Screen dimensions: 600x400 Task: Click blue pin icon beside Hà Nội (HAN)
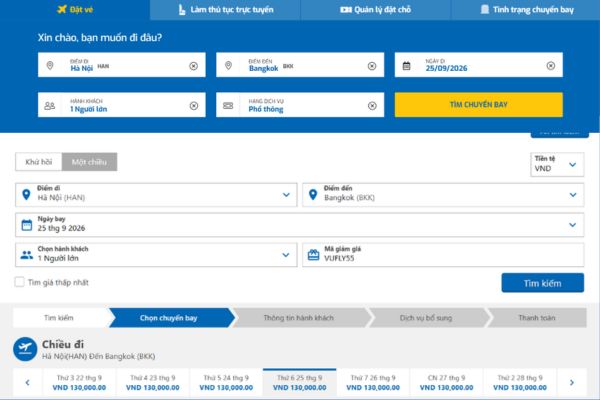click(x=26, y=195)
